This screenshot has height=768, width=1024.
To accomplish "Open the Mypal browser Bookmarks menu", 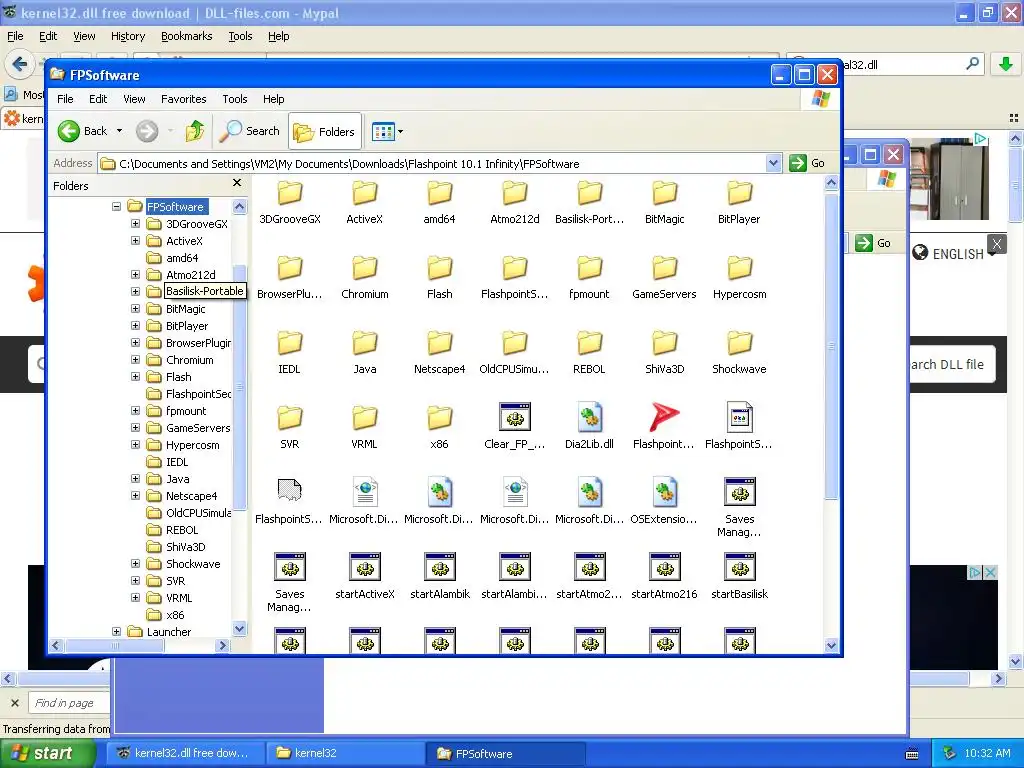I will 187,36.
